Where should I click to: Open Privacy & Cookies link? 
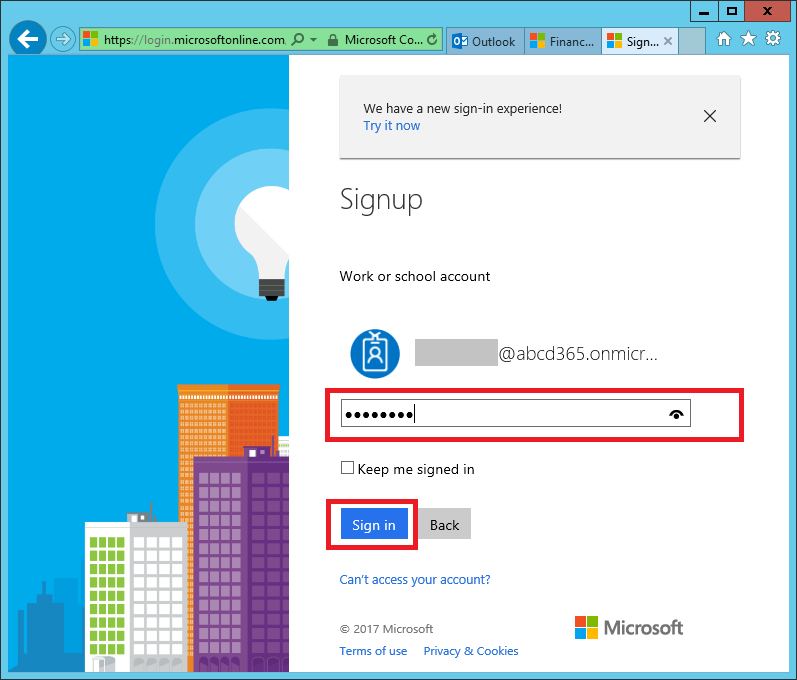click(x=471, y=651)
